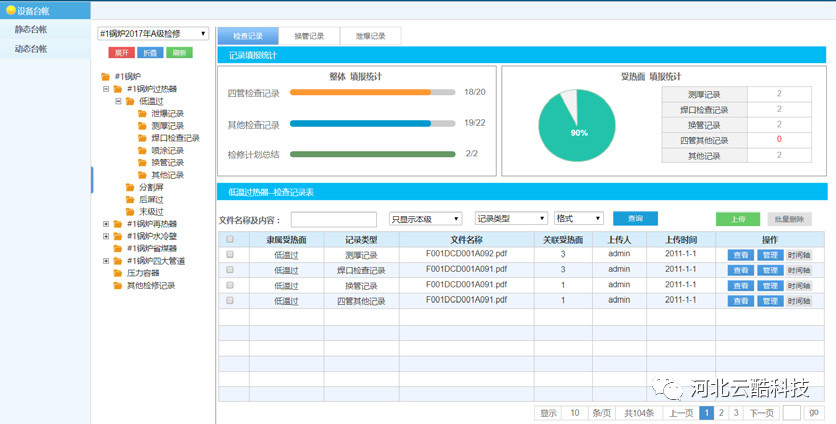
Task: Click the orange 四管检查记录 progress bar
Action: tap(372, 92)
